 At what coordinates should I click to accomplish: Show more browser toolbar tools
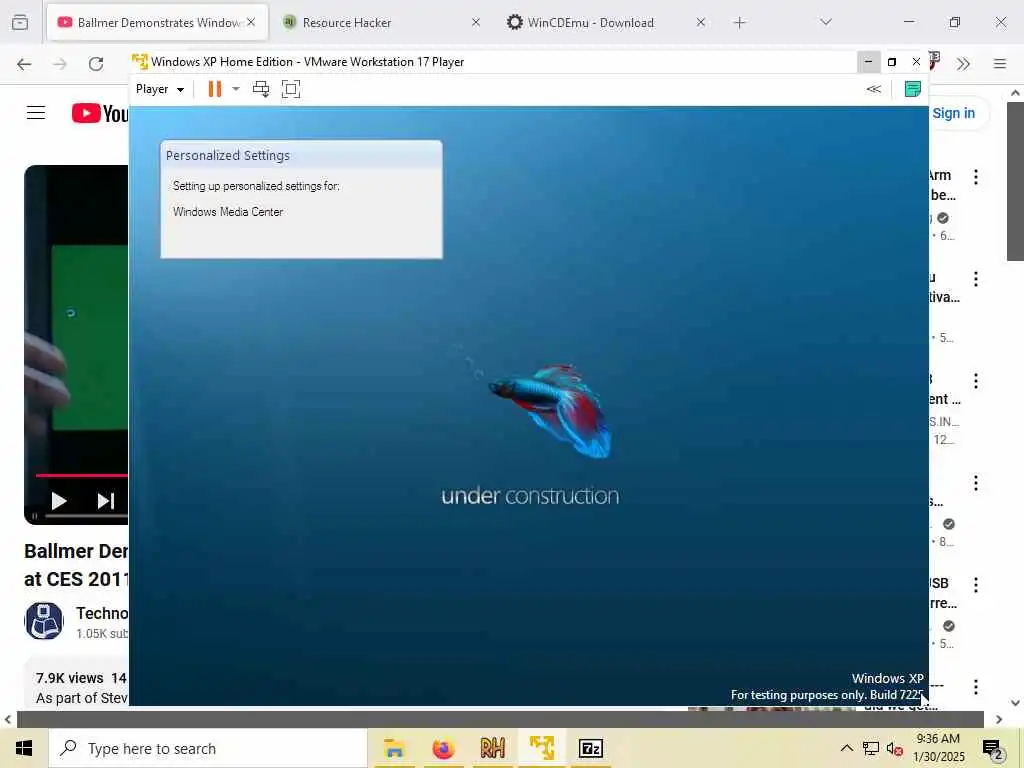[x=963, y=64]
